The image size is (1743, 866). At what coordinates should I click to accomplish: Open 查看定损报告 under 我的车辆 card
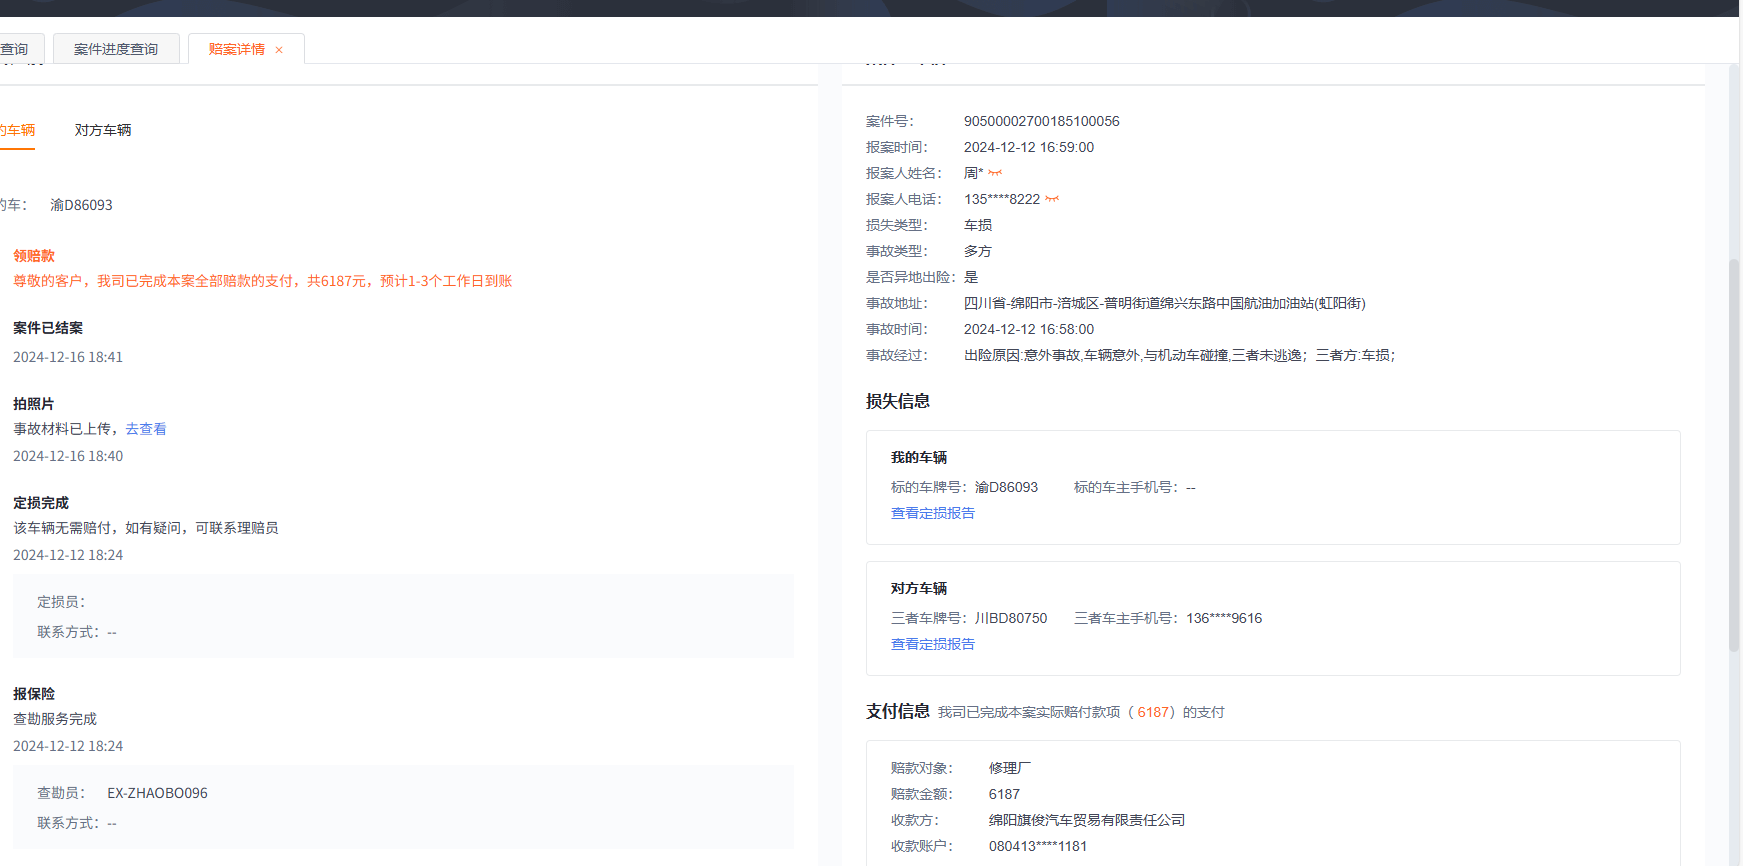932,513
